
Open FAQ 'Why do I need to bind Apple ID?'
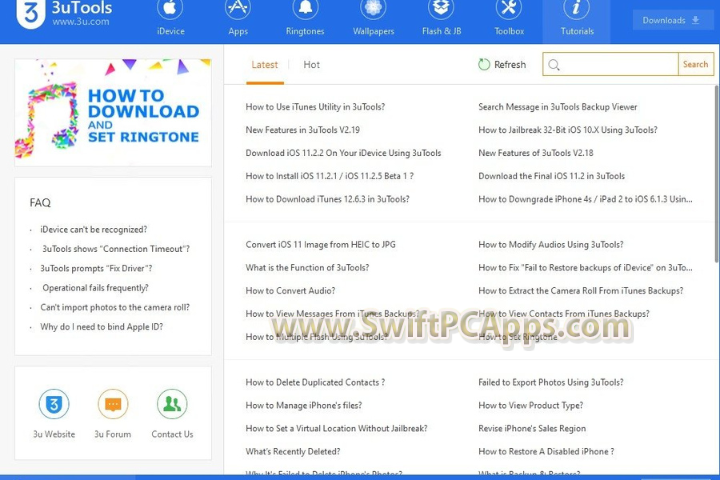[x=101, y=327]
